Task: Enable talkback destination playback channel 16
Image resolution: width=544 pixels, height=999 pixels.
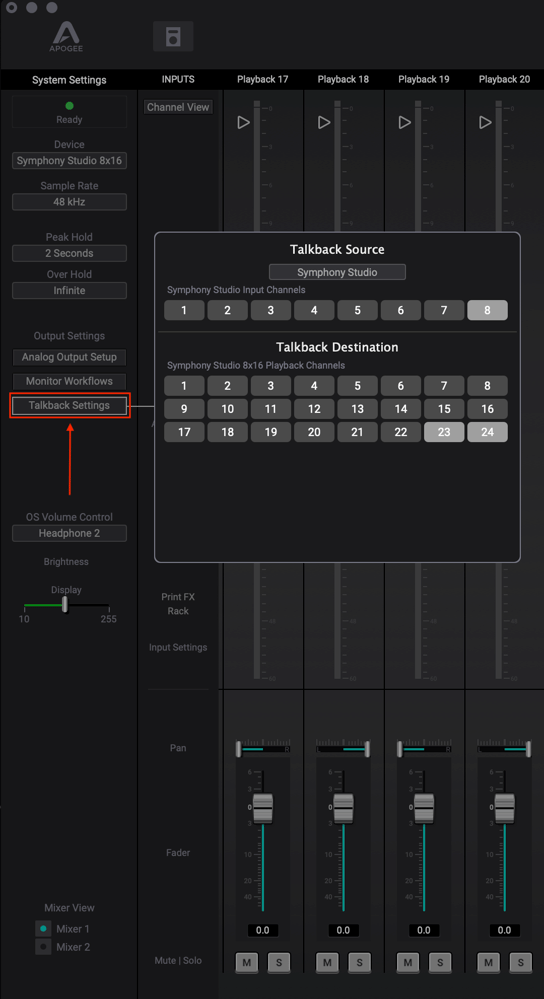Action: pos(487,409)
